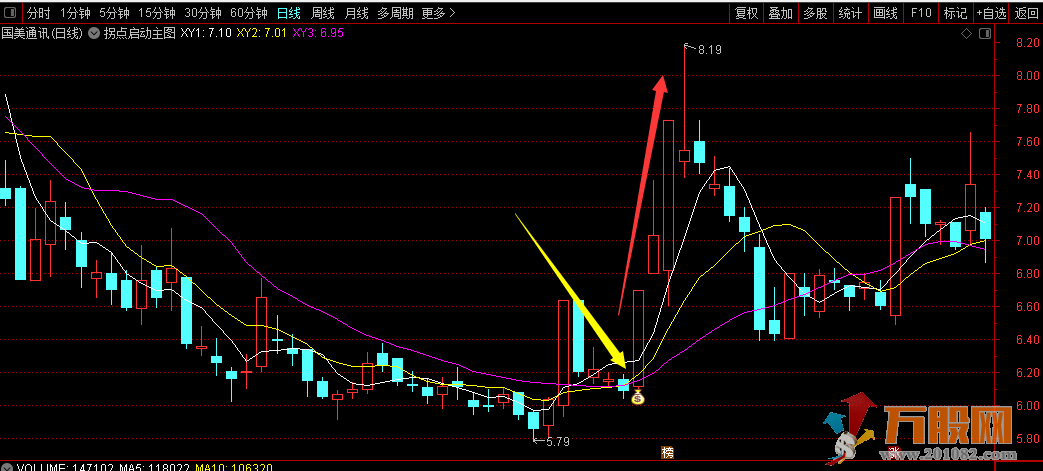The image size is (1043, 471).
Task: Select the 60分钟 period
Action: click(x=248, y=13)
